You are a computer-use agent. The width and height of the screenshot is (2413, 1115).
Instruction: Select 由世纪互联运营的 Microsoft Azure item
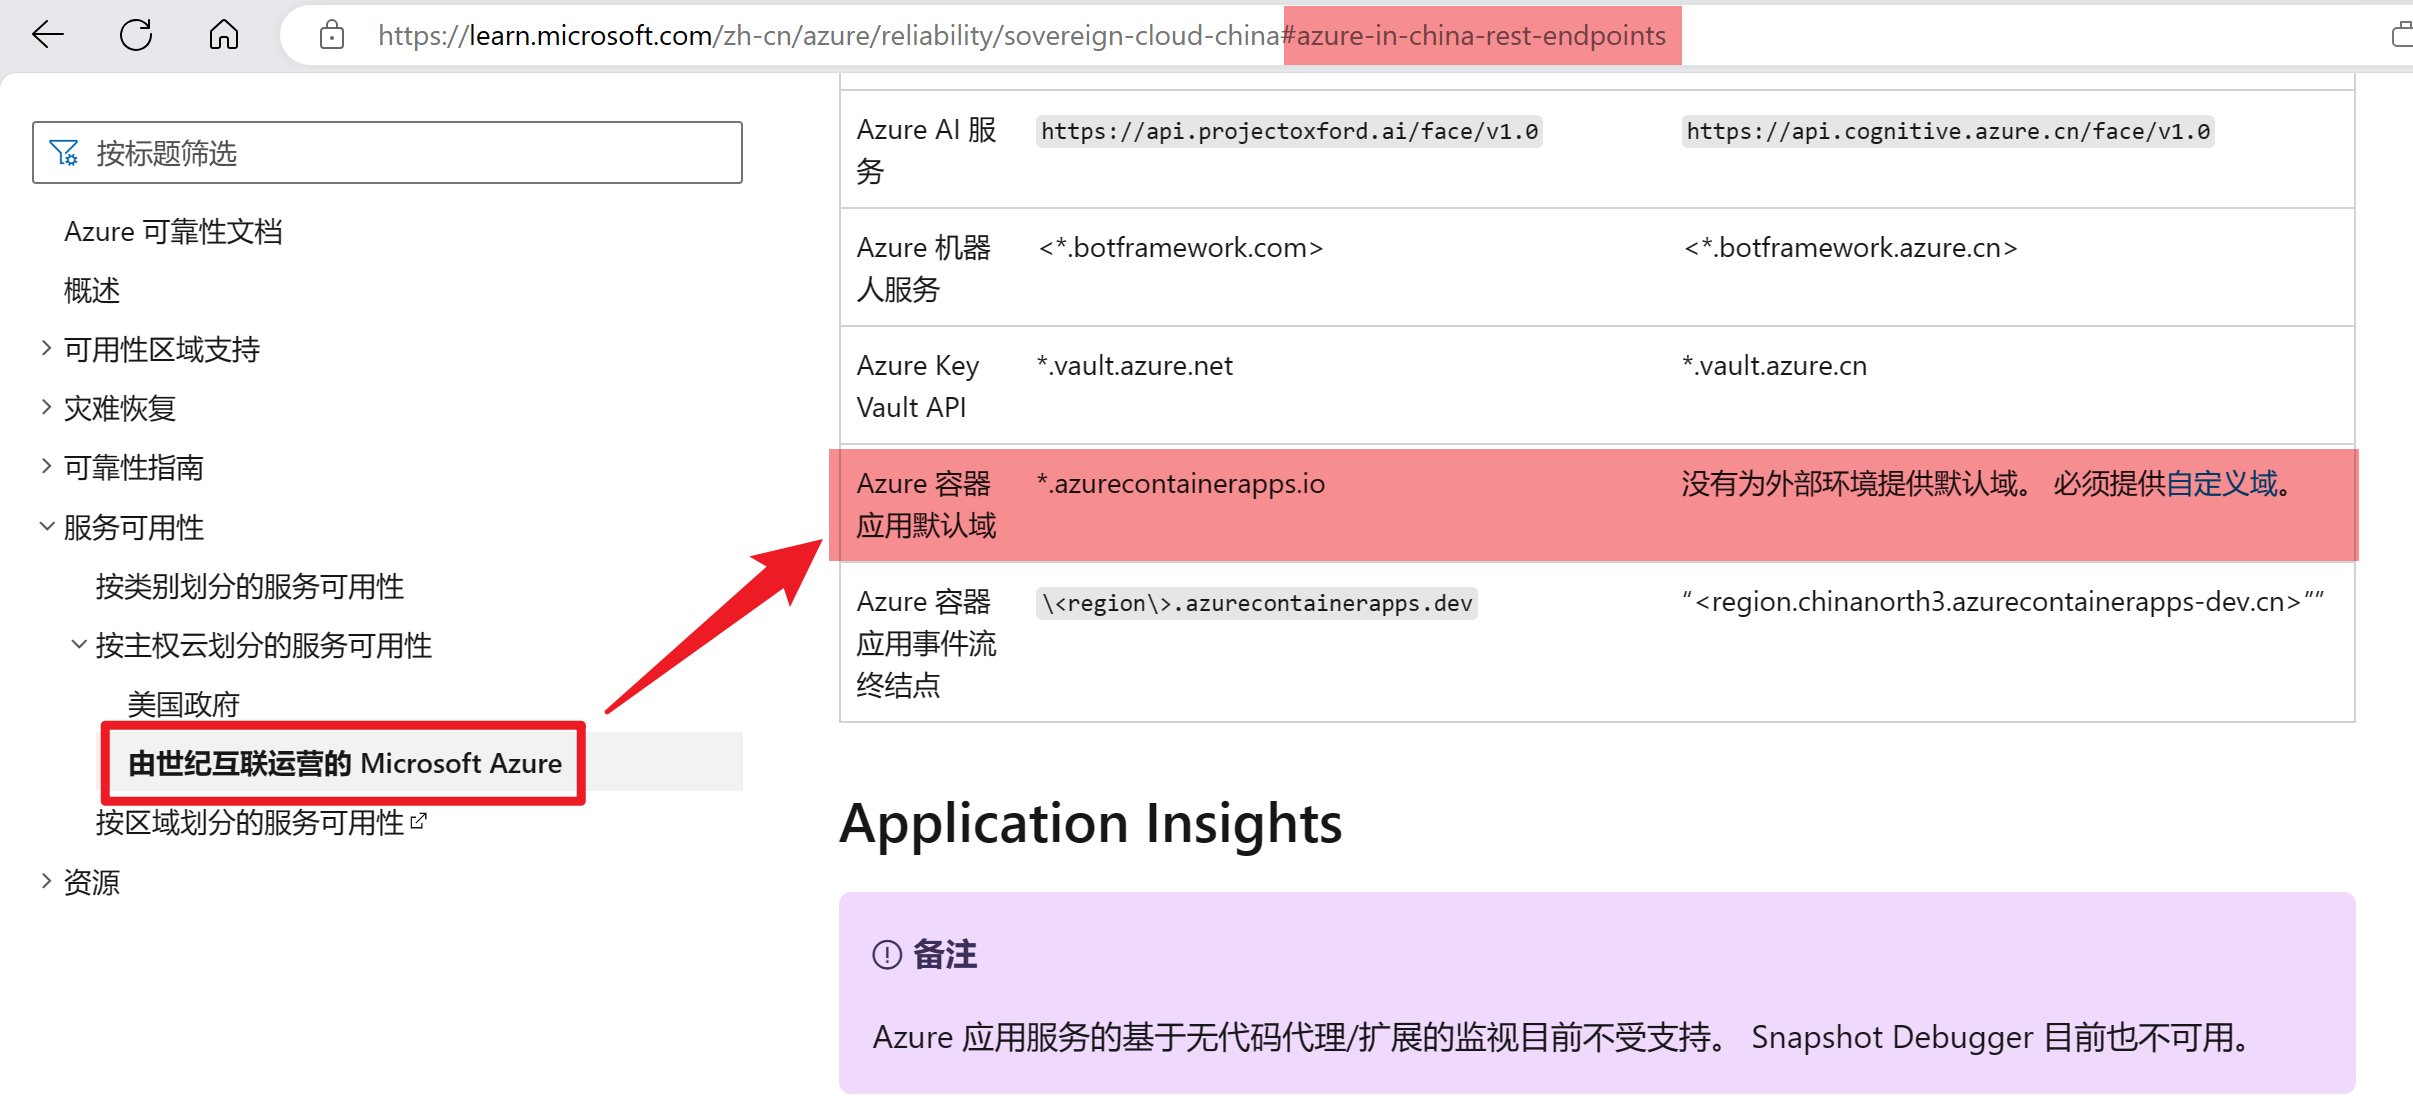point(345,763)
